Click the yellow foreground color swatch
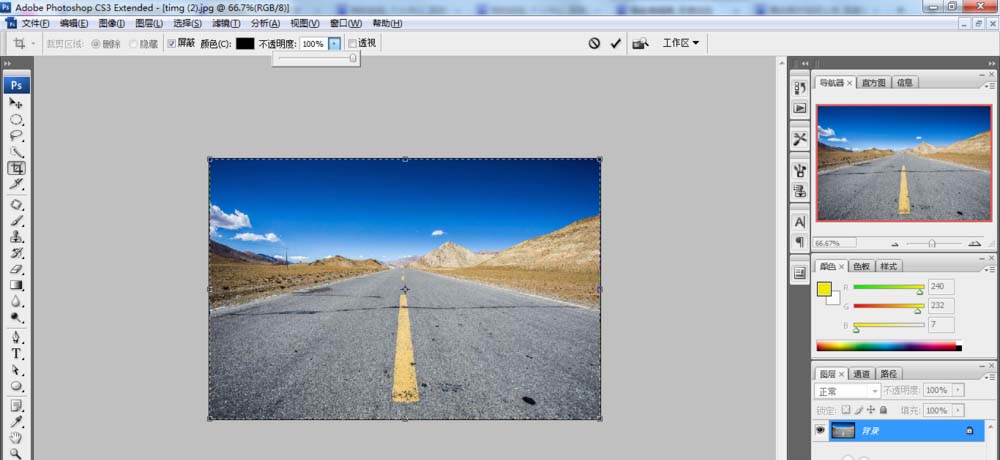Screen dimensions: 1000x460 tap(824, 290)
